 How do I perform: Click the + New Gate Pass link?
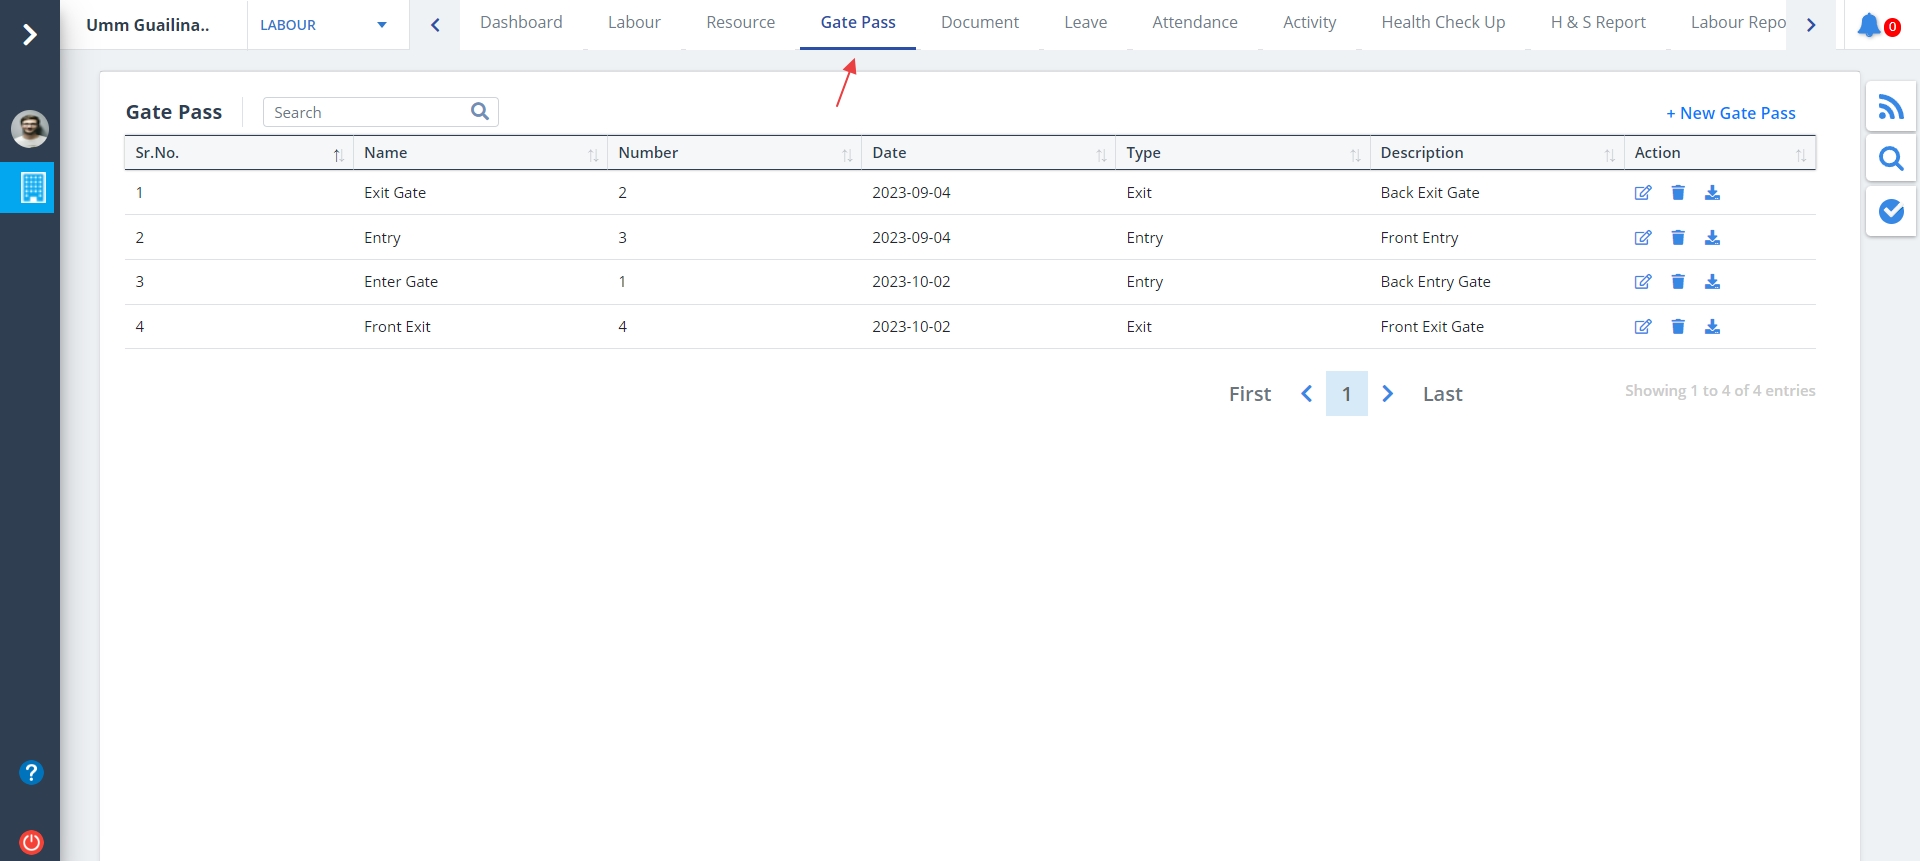[1730, 113]
